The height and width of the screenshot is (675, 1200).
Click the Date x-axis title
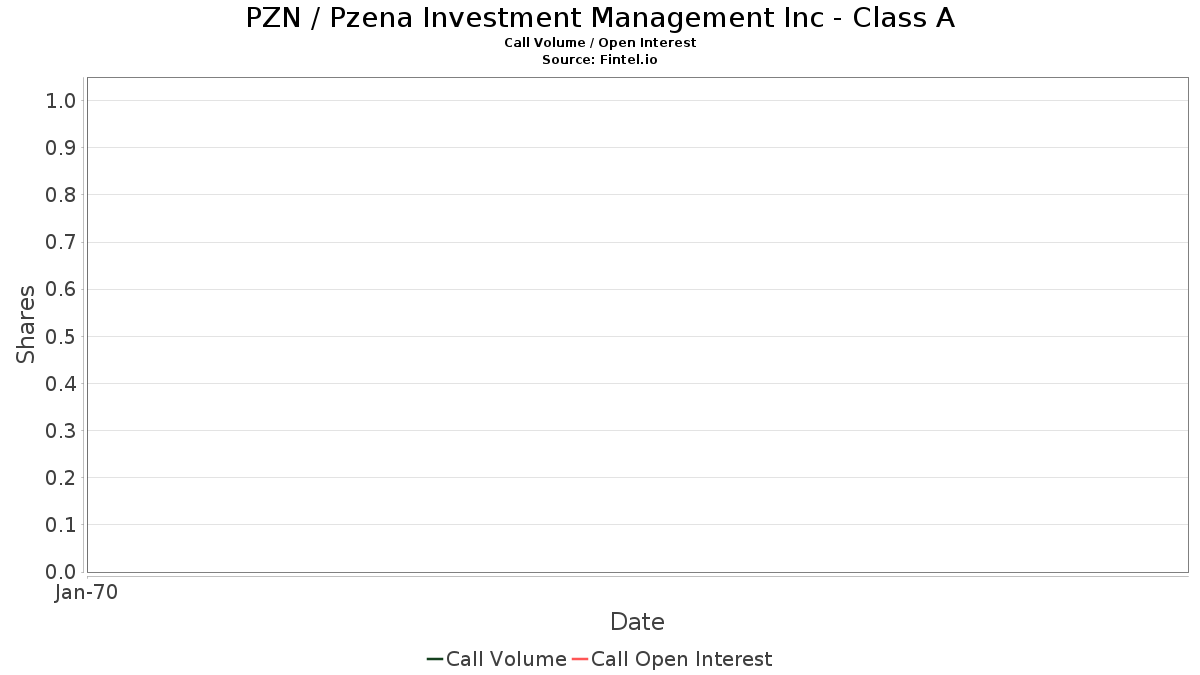(637, 622)
